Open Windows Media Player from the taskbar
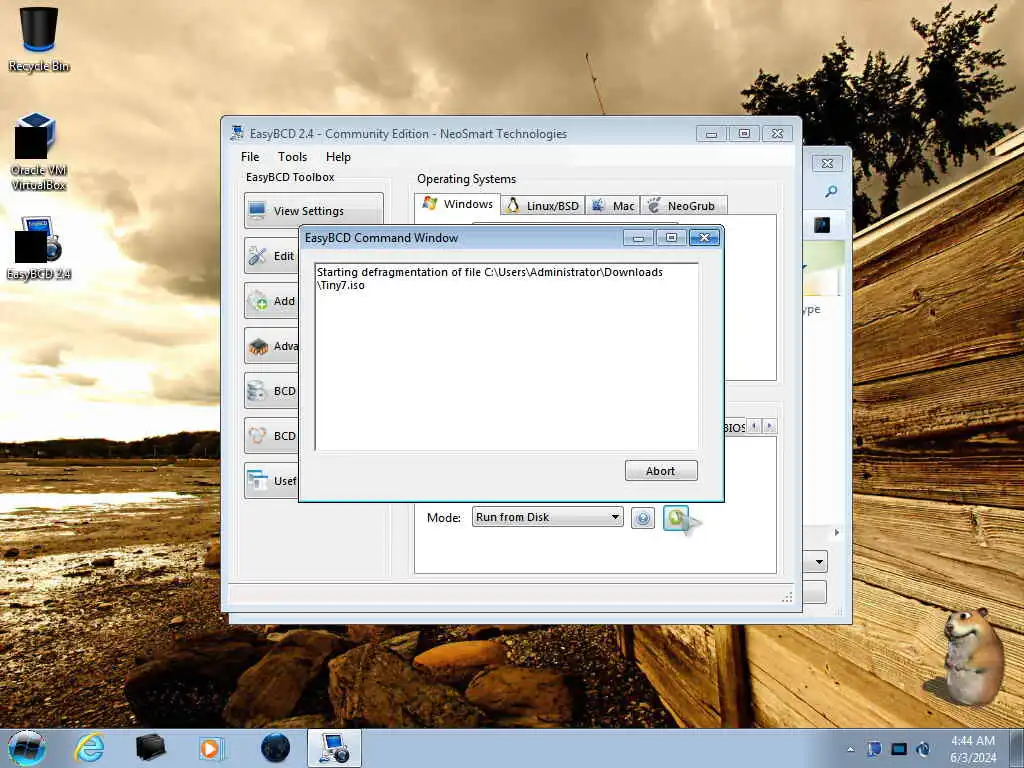 point(211,748)
